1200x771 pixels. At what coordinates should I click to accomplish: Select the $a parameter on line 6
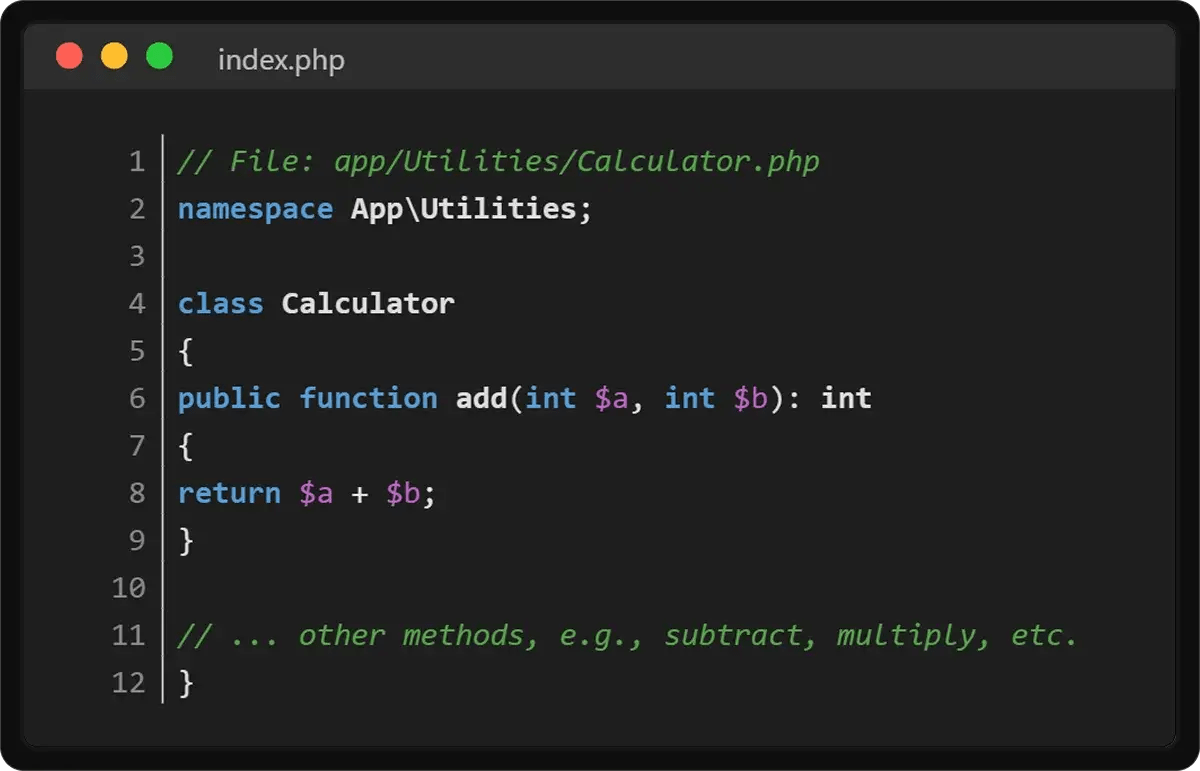[611, 398]
